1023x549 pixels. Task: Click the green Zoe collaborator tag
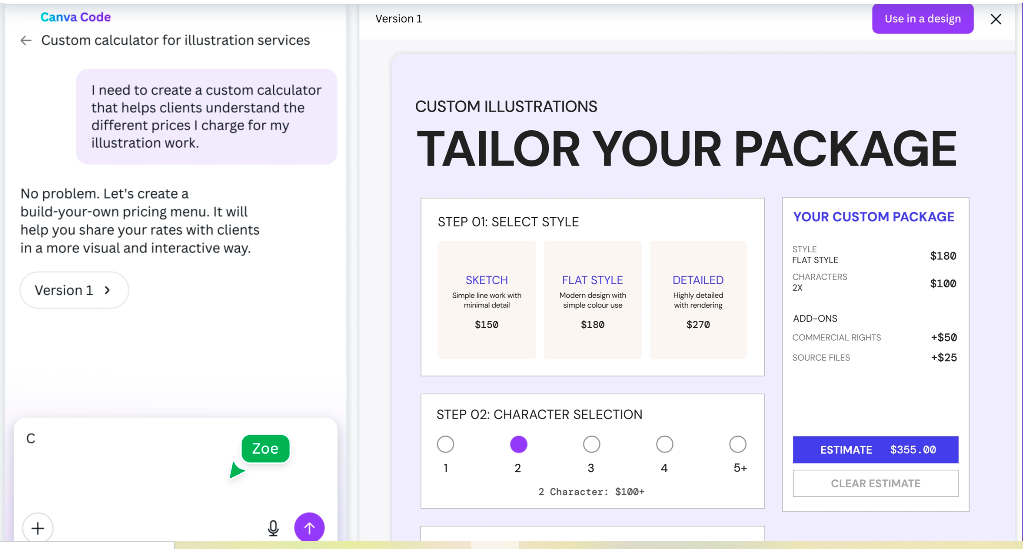click(265, 448)
